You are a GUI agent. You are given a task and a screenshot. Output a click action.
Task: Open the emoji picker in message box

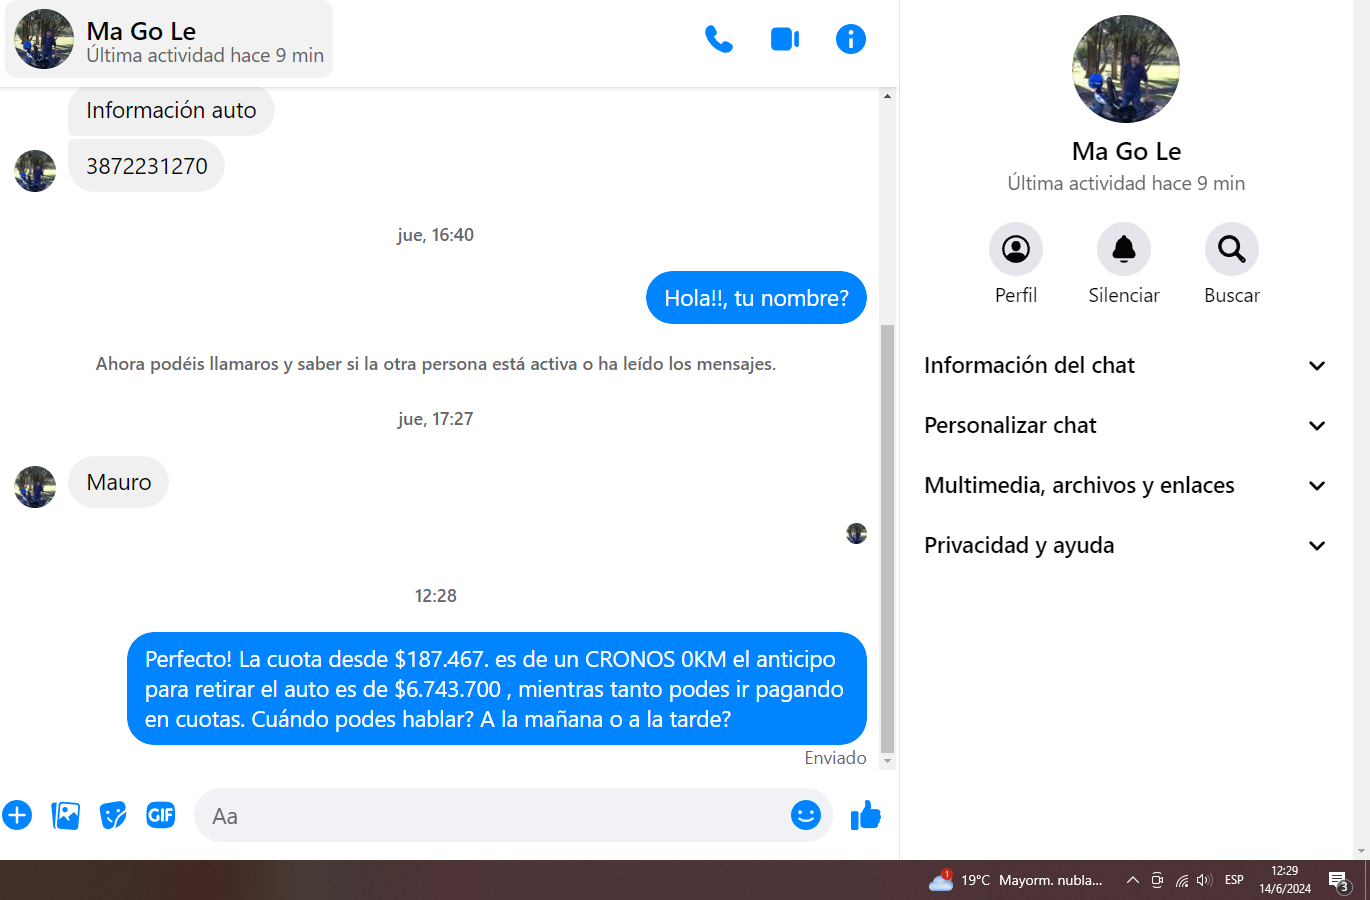805,815
